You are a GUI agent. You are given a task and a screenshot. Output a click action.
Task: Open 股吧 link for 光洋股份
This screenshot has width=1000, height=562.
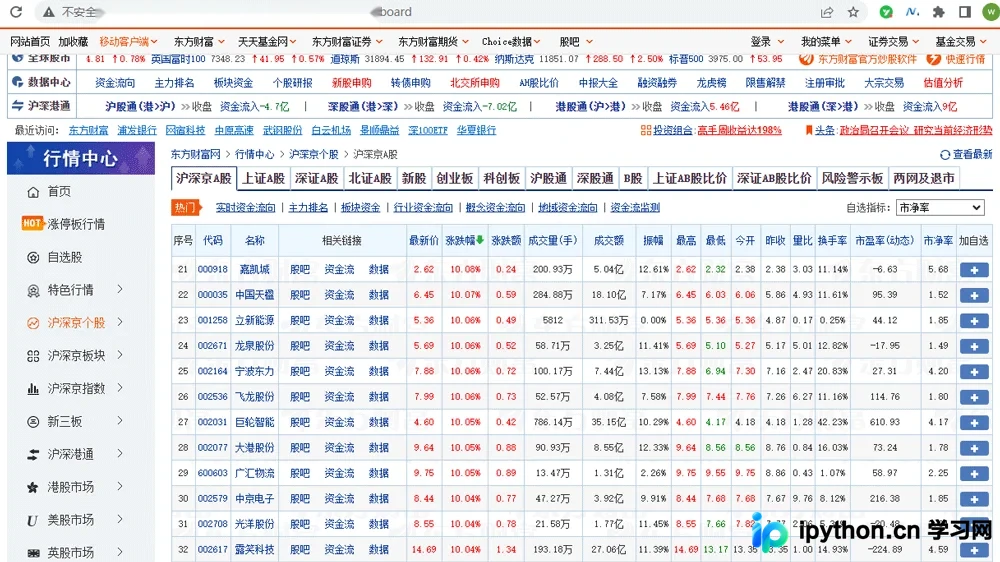coord(300,524)
